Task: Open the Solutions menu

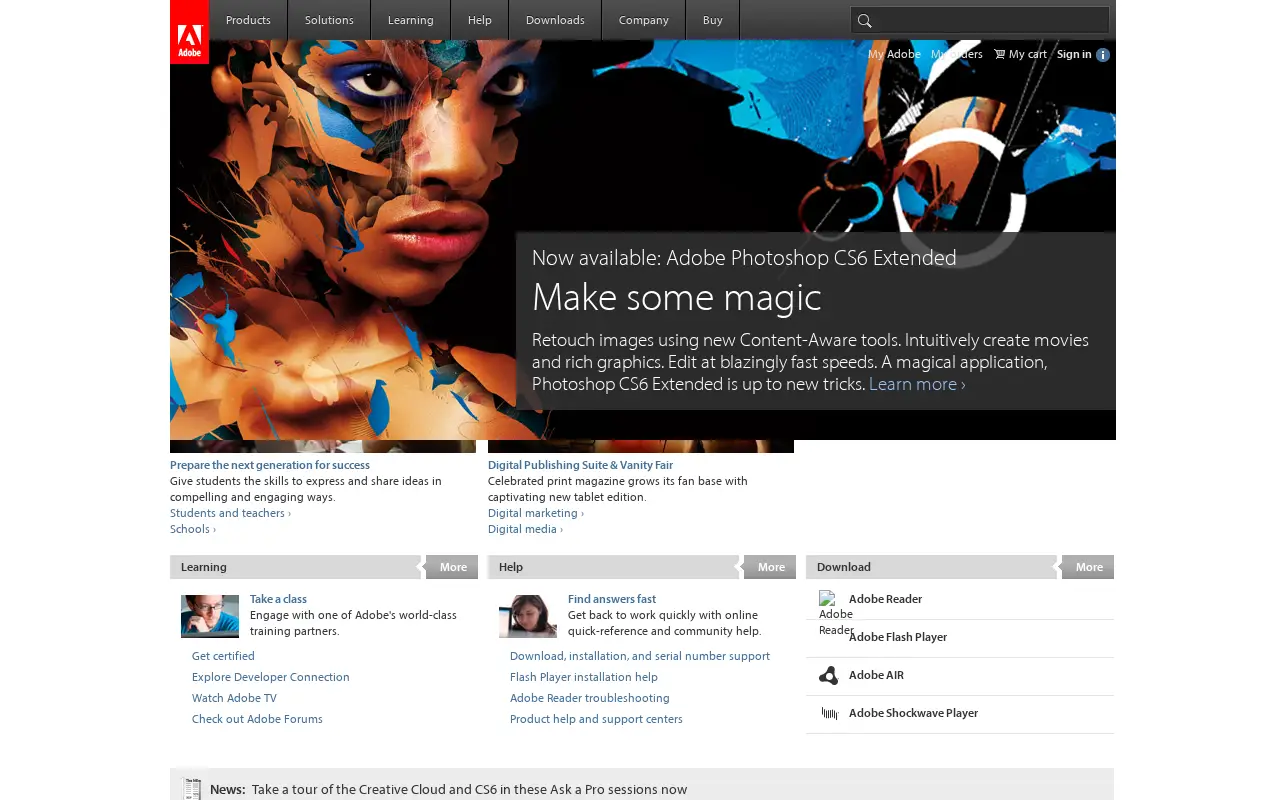Action: point(329,20)
